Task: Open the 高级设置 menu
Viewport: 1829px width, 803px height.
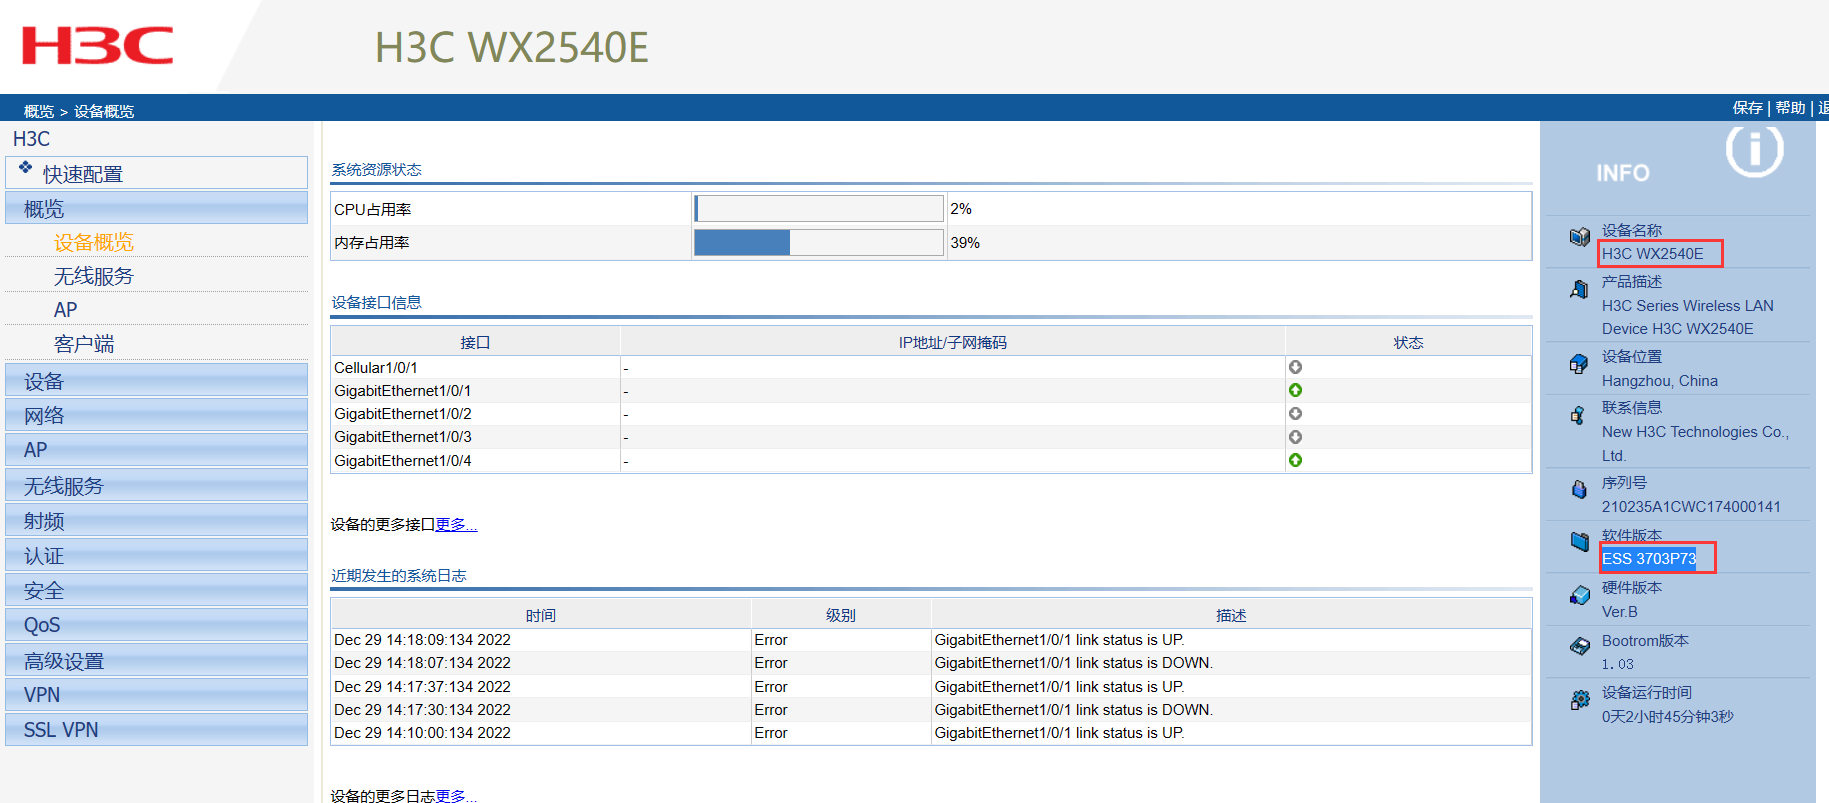Action: 156,660
